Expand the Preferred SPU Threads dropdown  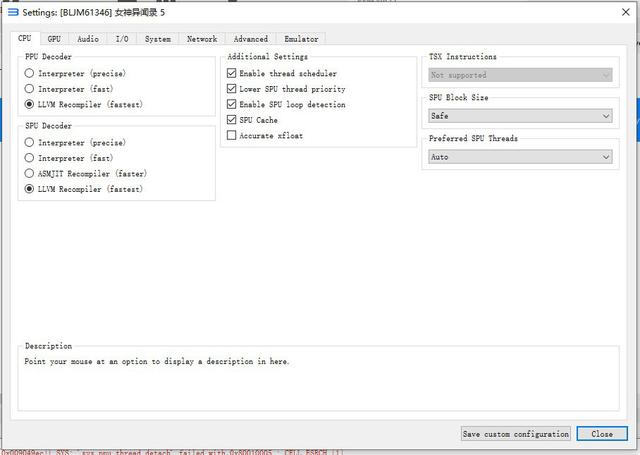(519, 157)
